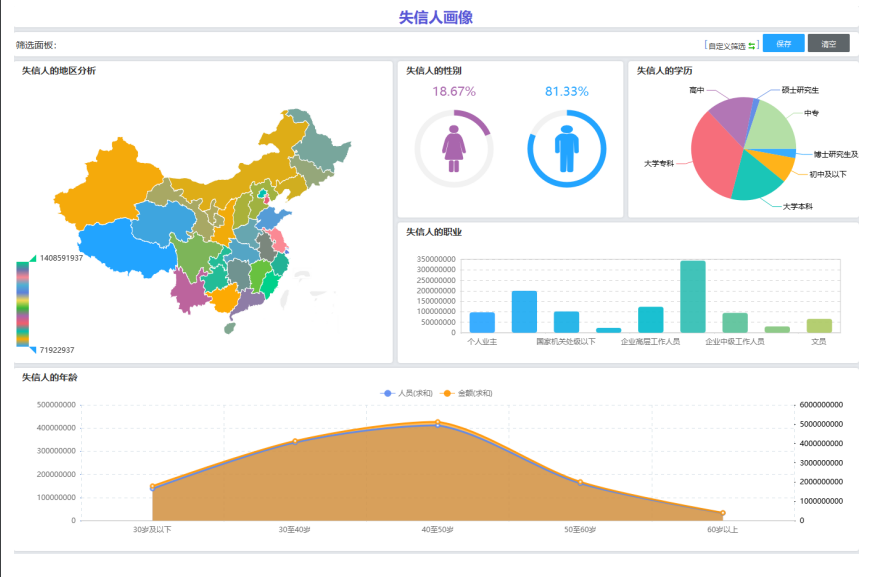The image size is (873, 577).
Task: Click the 失信人的地区分析 panel title
Action: (59, 71)
